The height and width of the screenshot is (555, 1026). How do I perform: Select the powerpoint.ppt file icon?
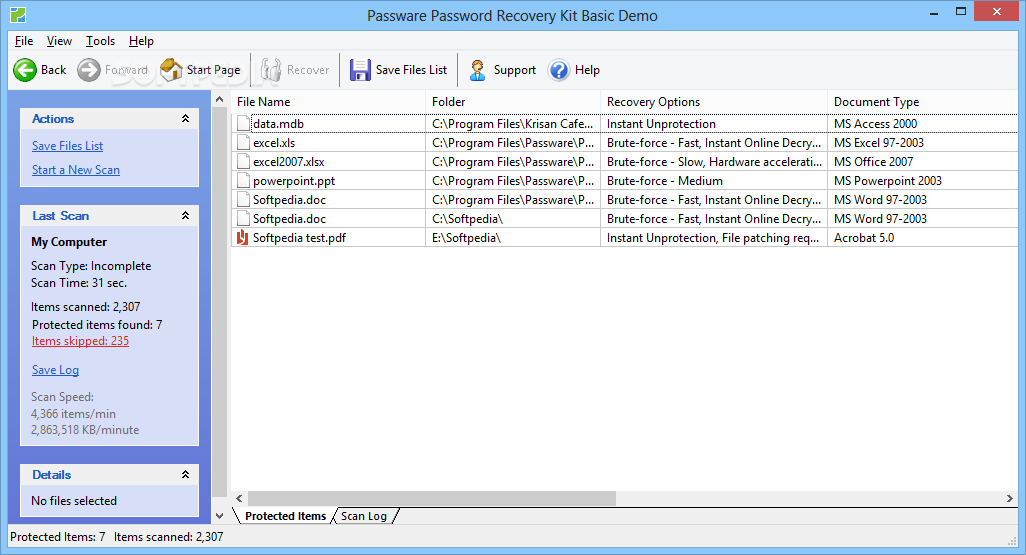(x=243, y=181)
